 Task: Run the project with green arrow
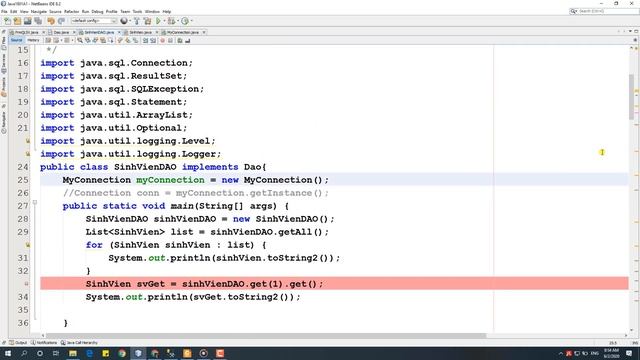(x=158, y=21)
